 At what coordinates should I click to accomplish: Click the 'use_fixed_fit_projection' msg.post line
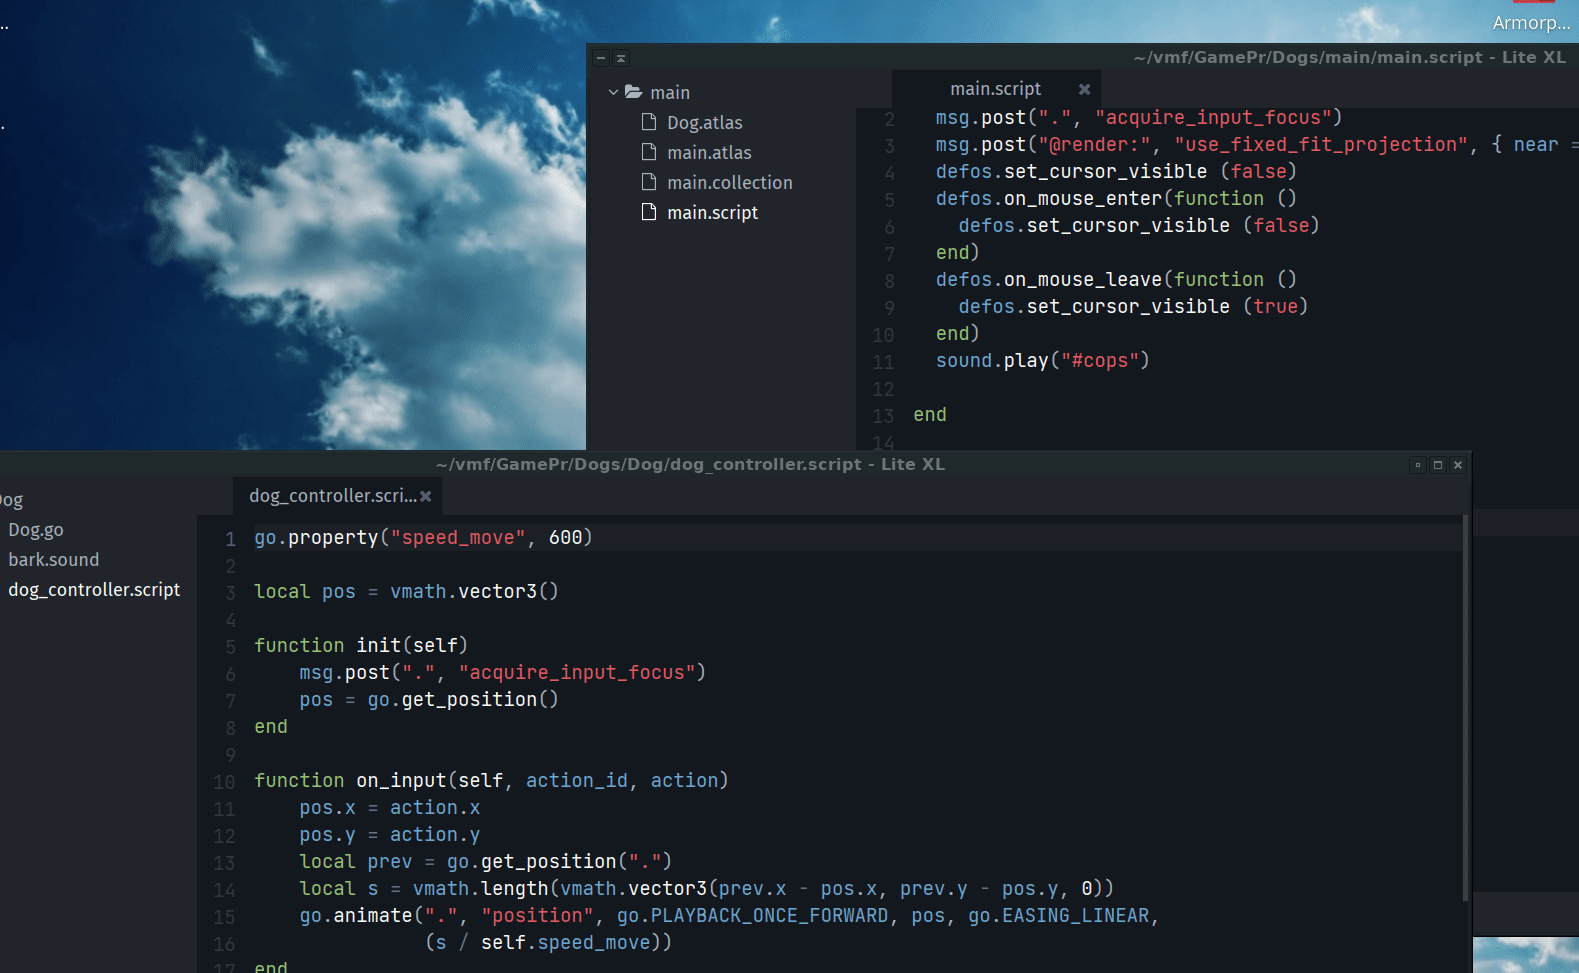1257,145
